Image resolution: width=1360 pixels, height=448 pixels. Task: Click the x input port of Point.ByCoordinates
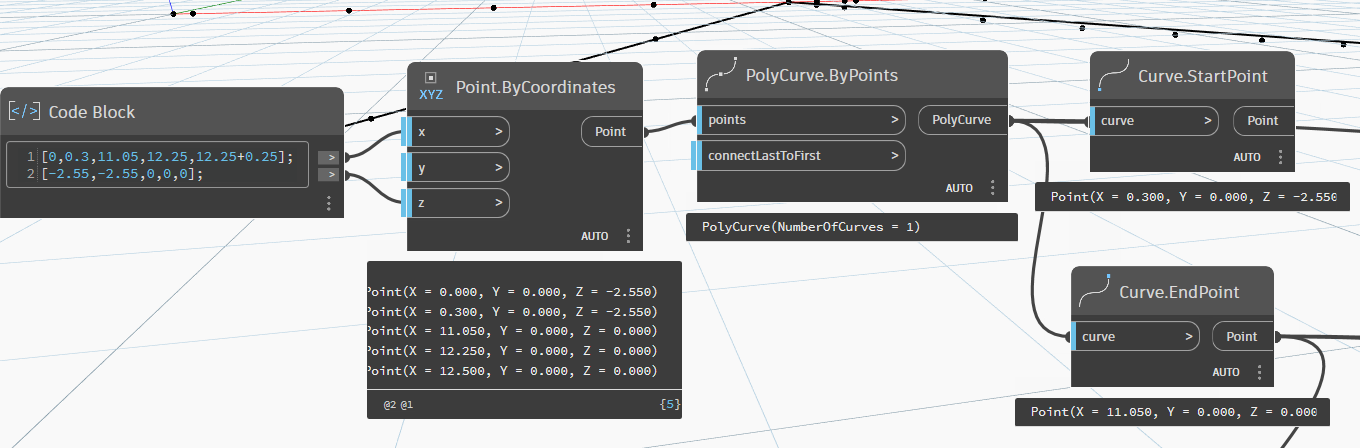457,131
